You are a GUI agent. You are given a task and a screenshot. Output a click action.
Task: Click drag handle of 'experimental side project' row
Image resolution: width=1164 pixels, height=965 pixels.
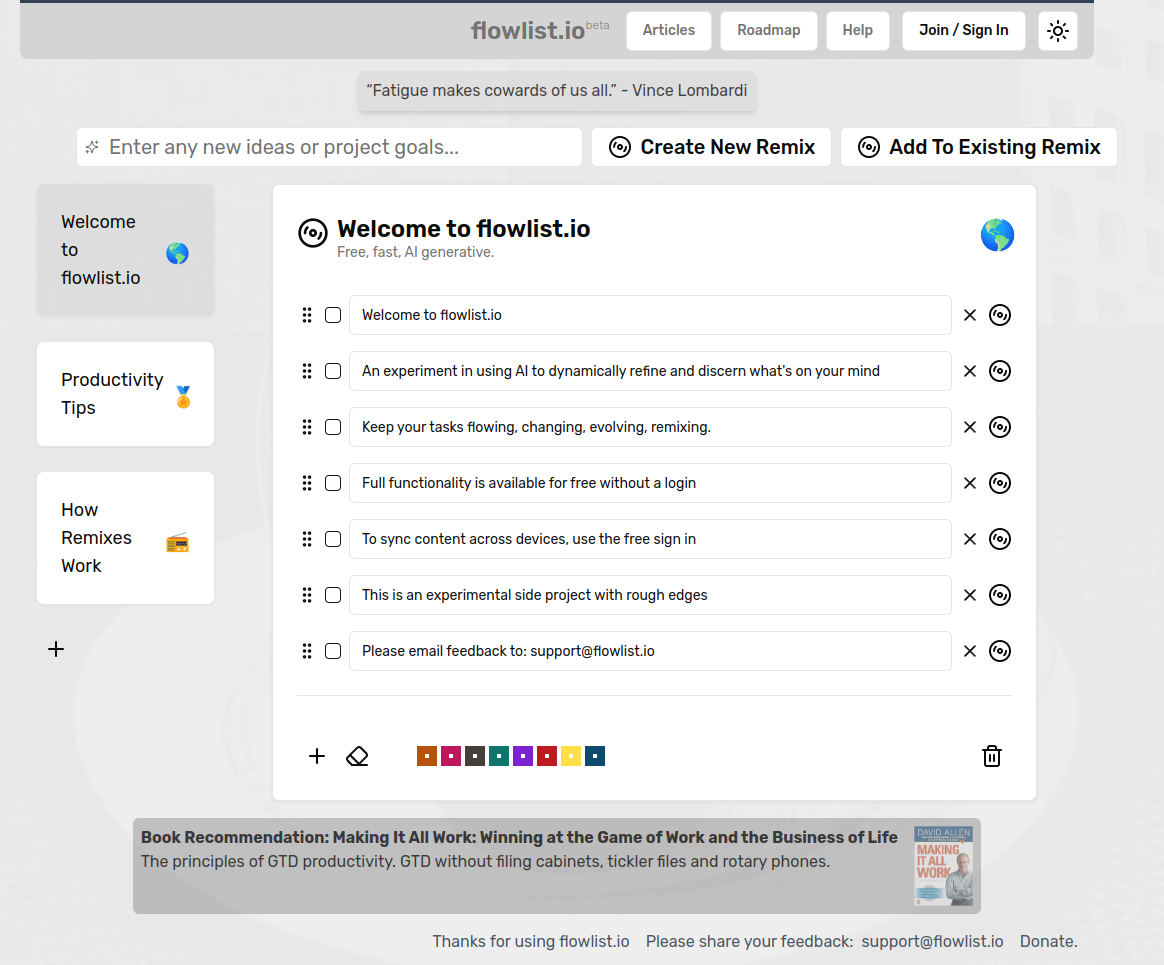307,595
